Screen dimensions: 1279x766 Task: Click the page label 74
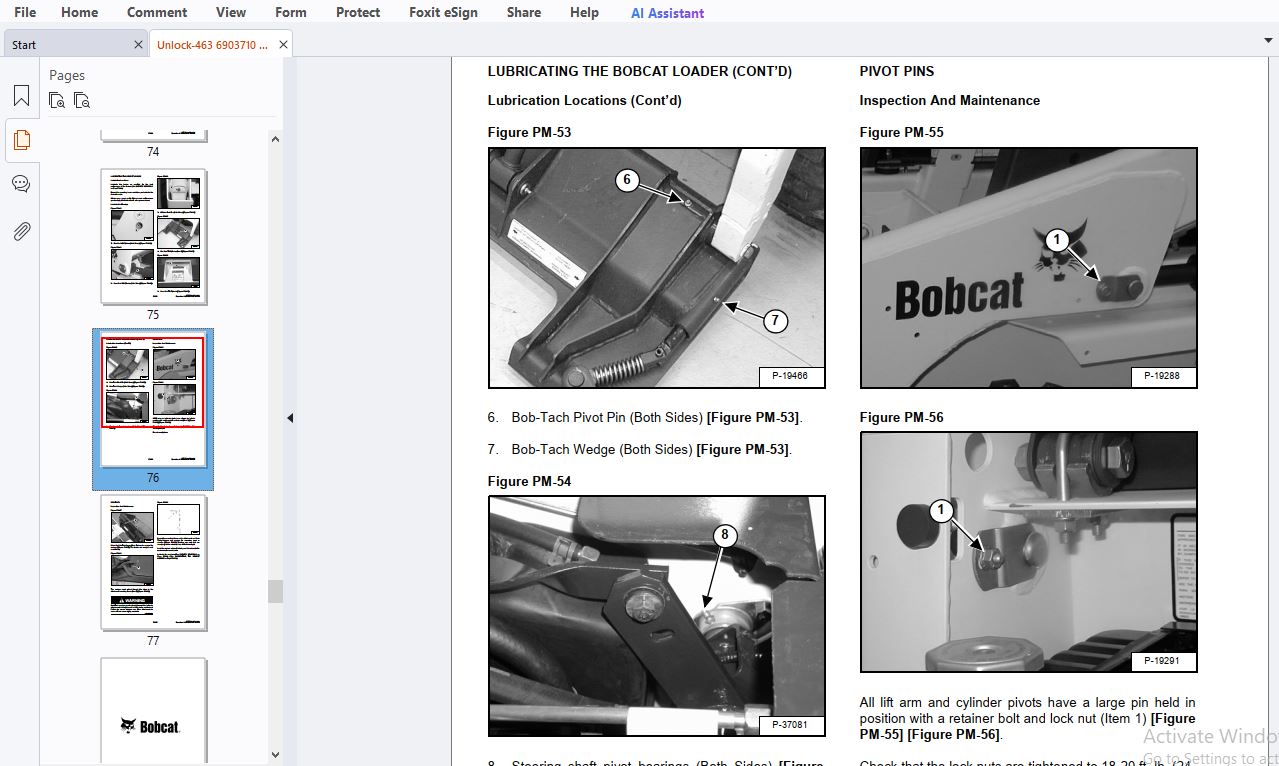point(153,152)
